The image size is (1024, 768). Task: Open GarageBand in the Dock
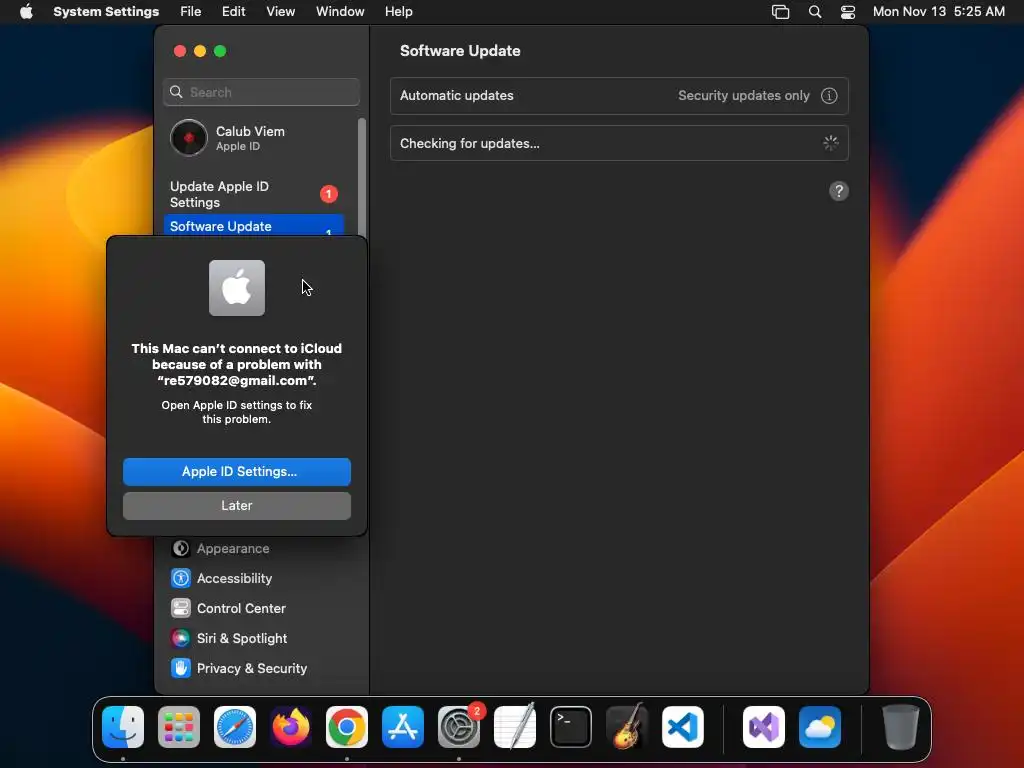coord(627,727)
